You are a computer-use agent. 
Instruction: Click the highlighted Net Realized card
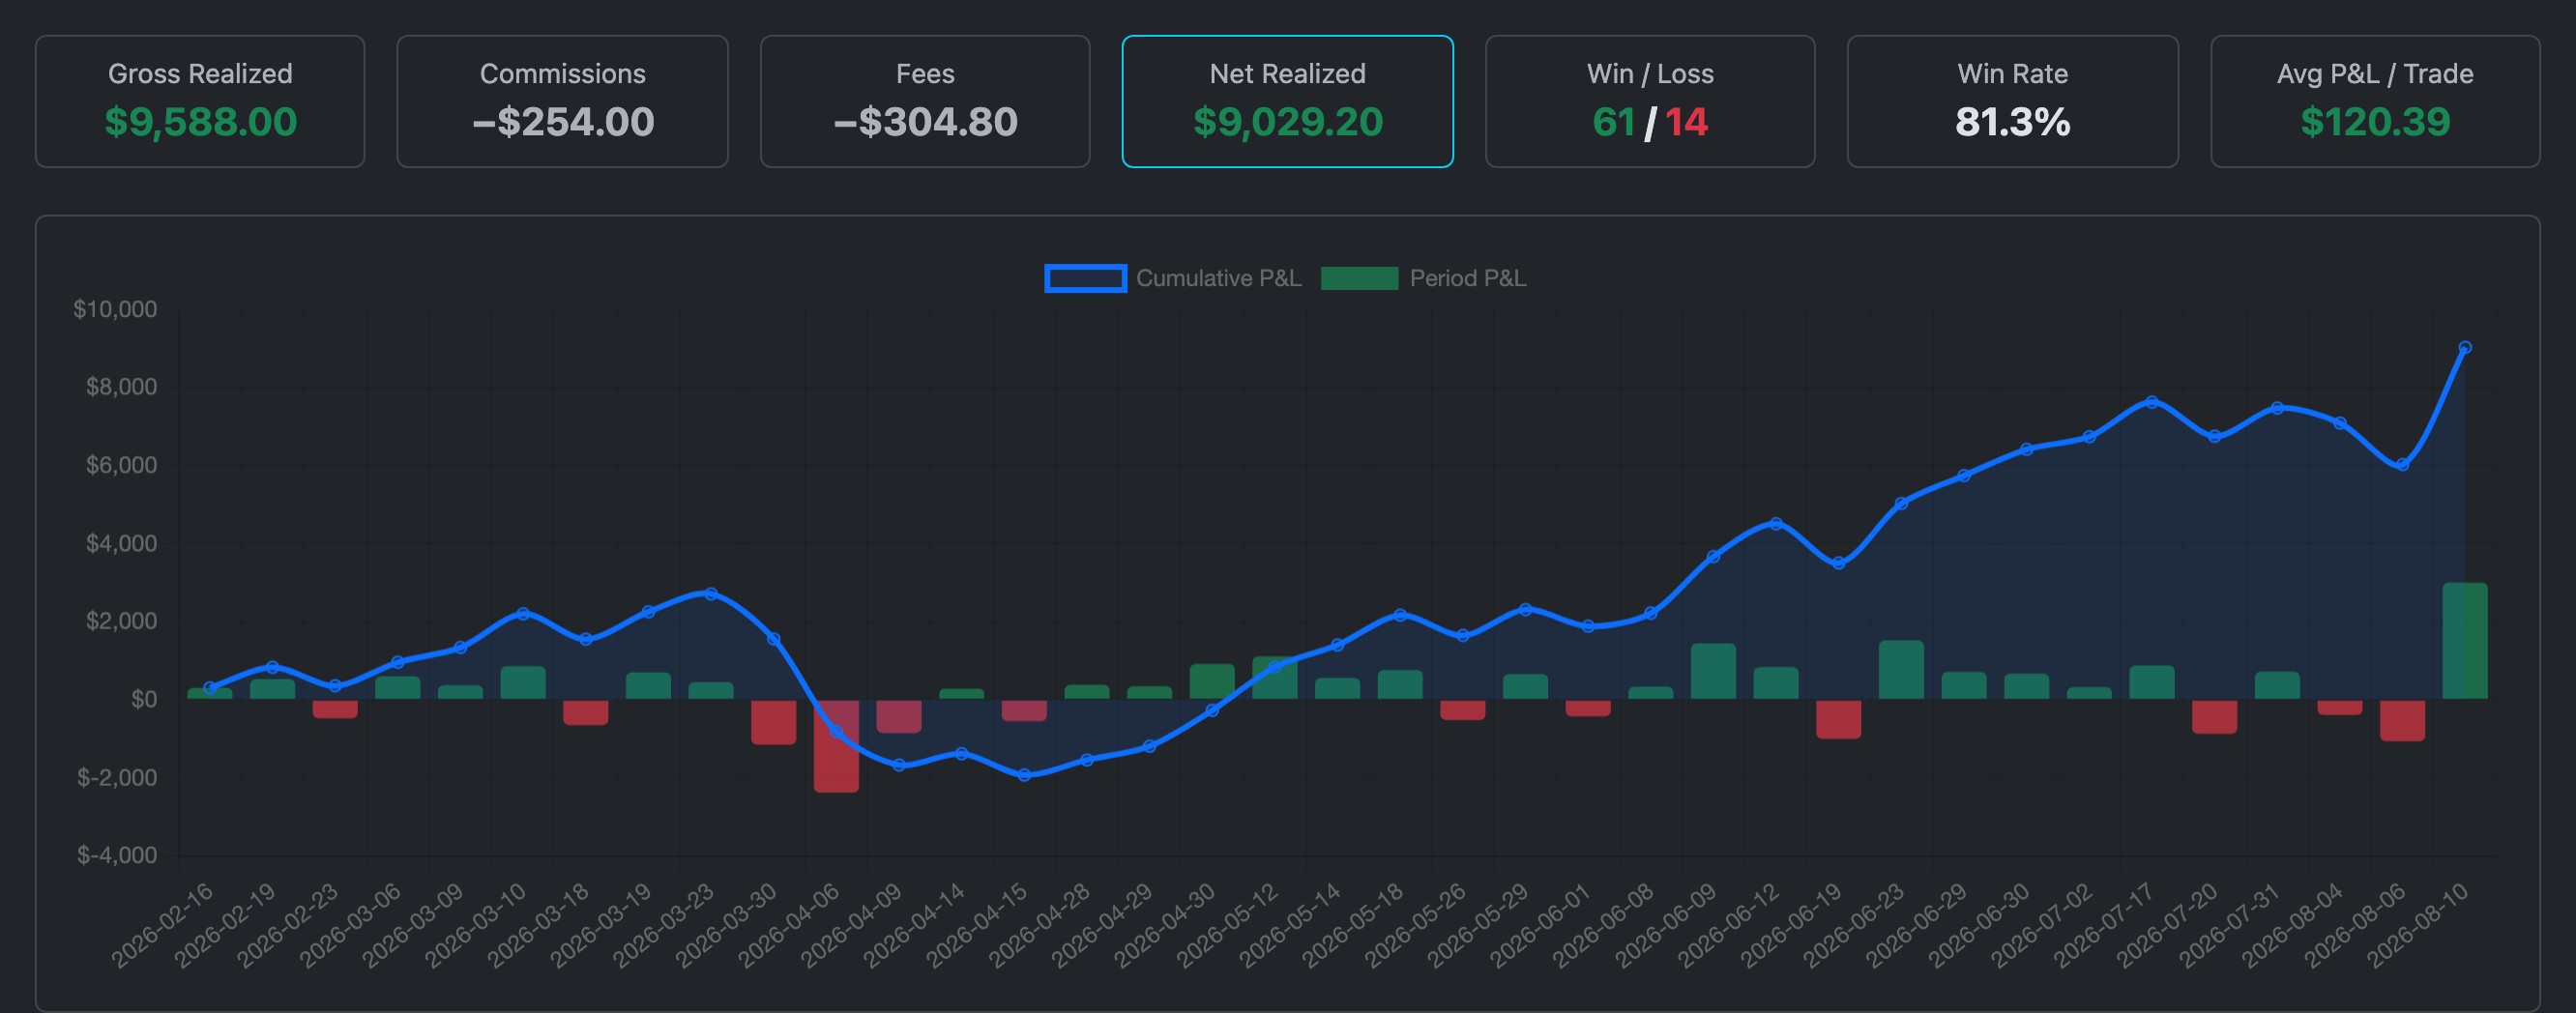click(x=1287, y=101)
